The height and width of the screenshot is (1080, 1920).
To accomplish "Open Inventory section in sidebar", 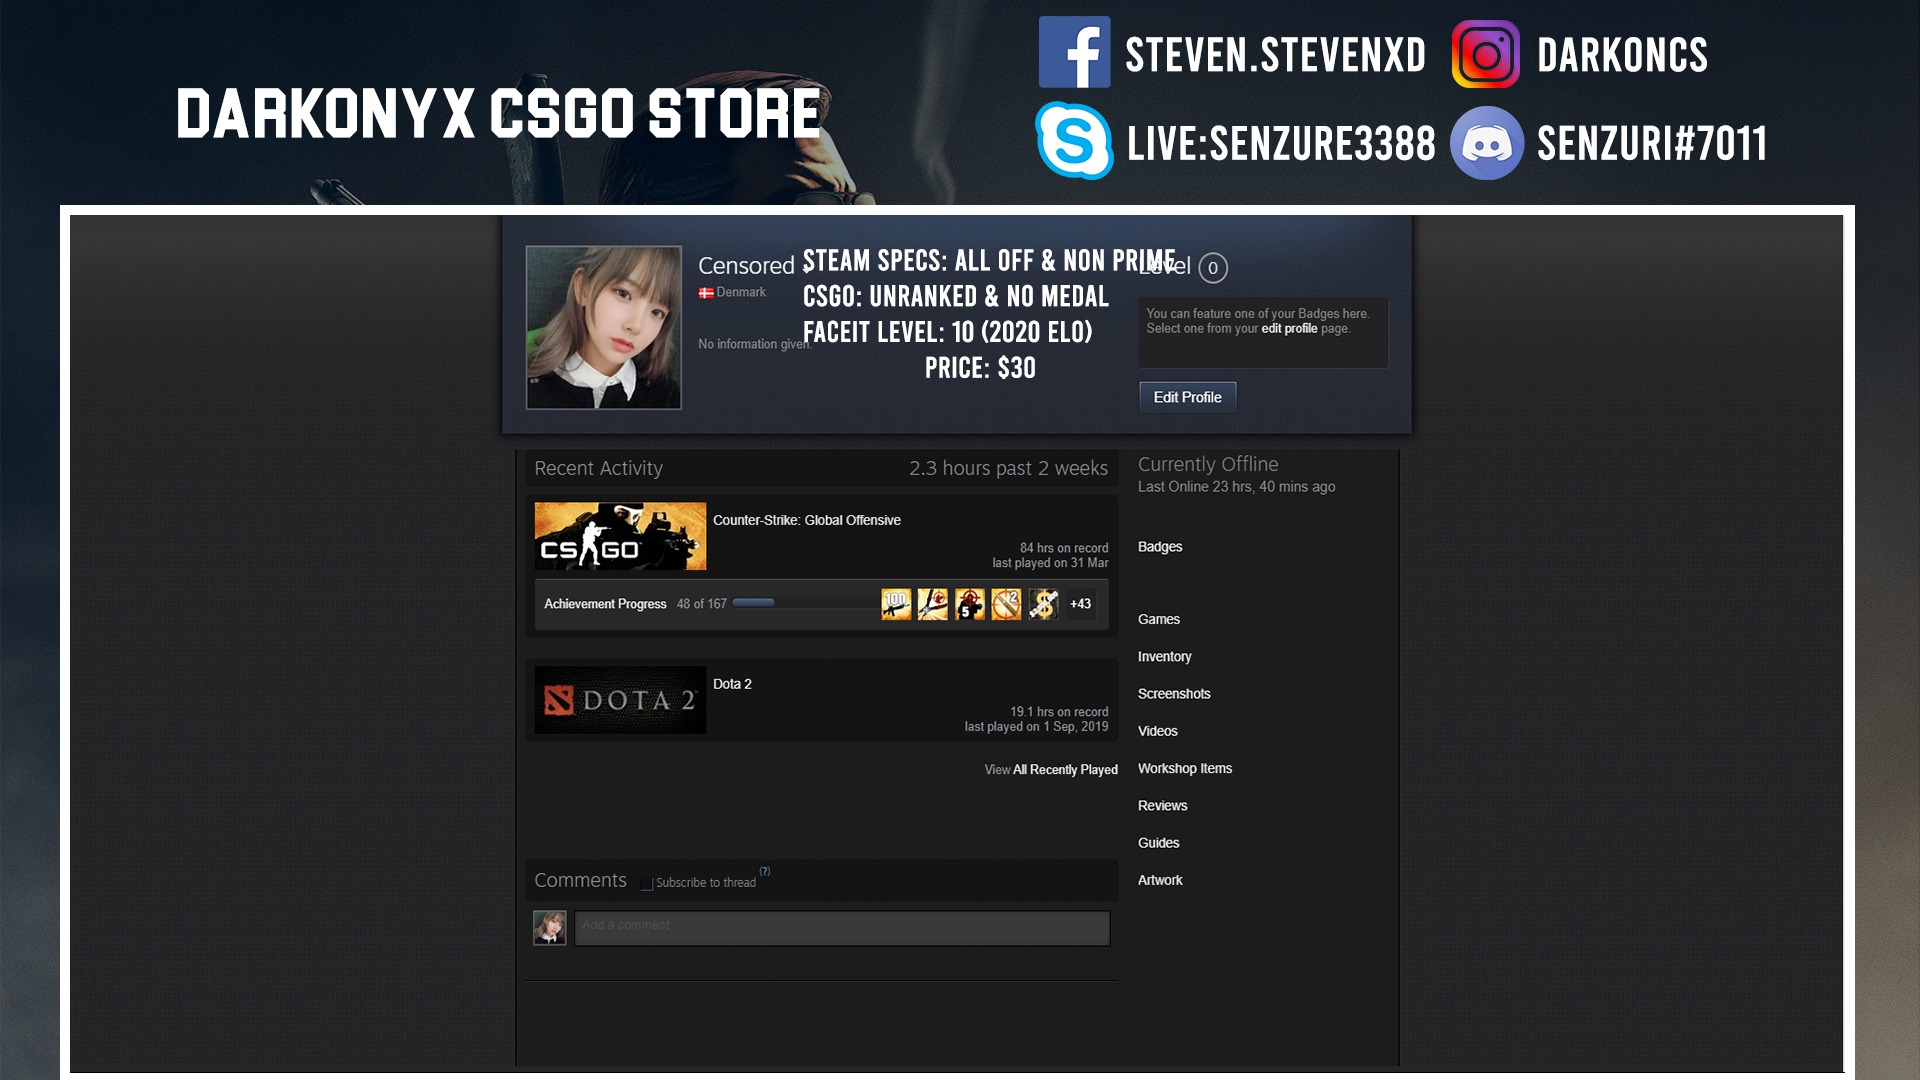I will tap(1164, 655).
